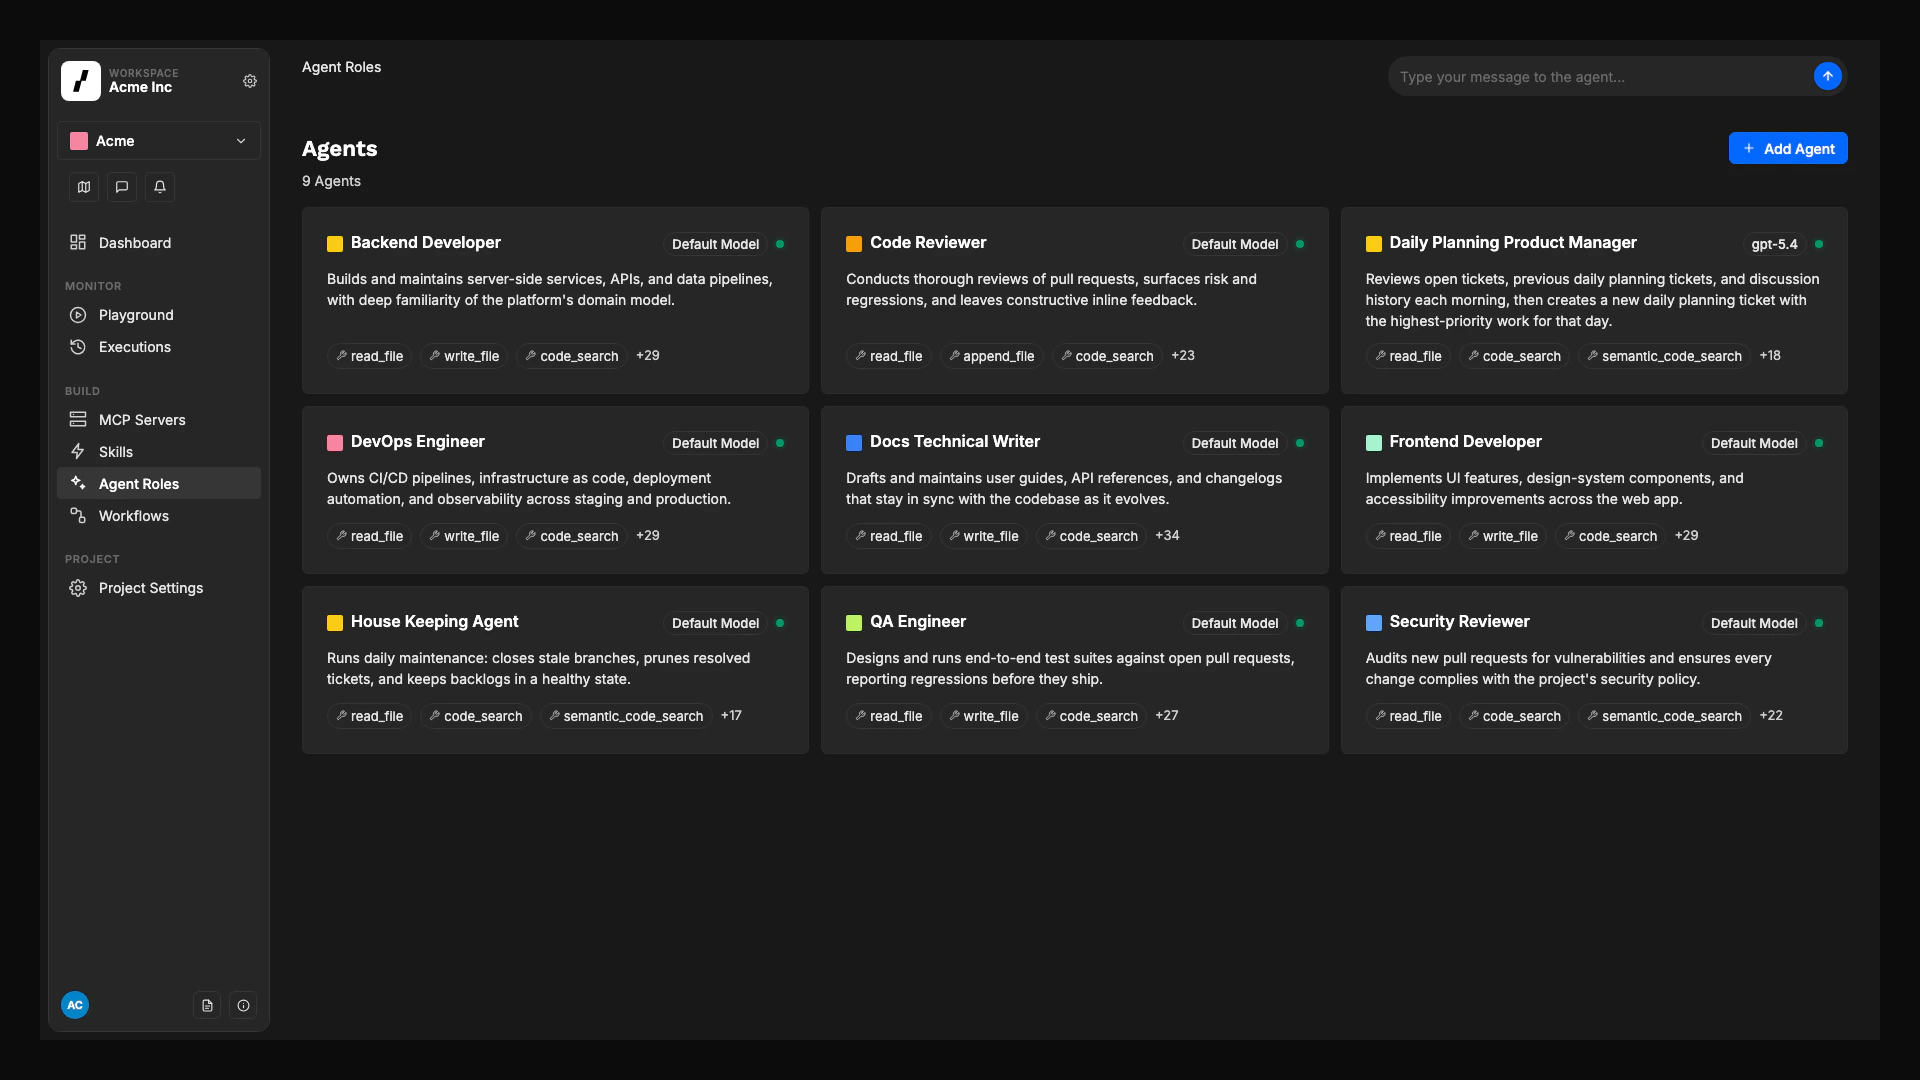Image resolution: width=1920 pixels, height=1080 pixels.
Task: Open Docs Technical Writer Default Model badge
Action: click(x=1234, y=443)
